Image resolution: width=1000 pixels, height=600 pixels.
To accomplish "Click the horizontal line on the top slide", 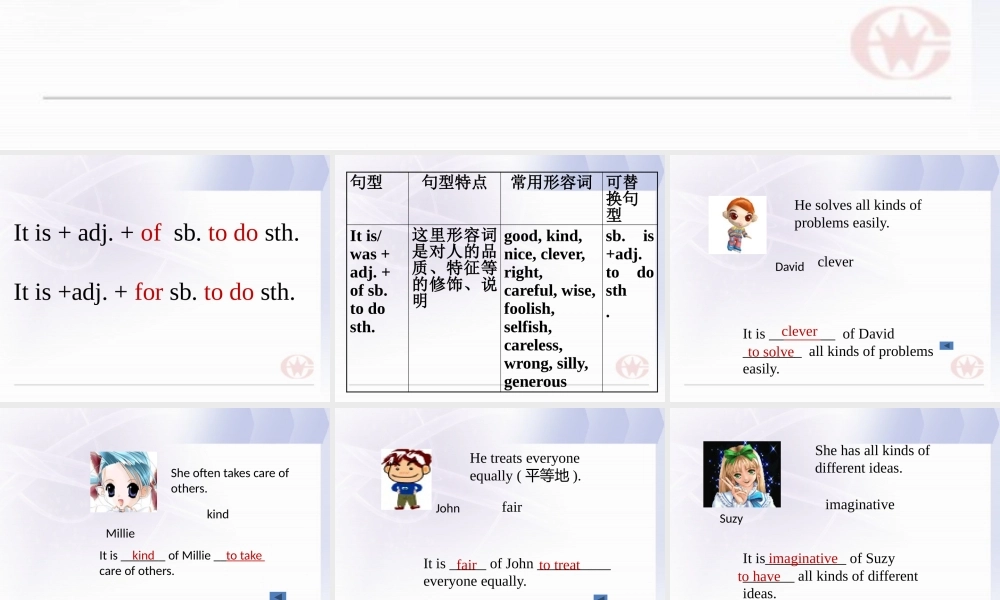I will point(497,98).
